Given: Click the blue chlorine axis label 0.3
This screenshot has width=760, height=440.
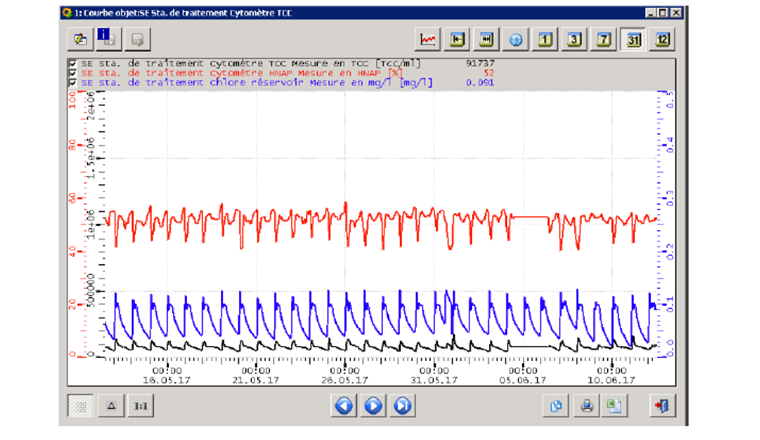Looking at the screenshot, I should [x=670, y=198].
